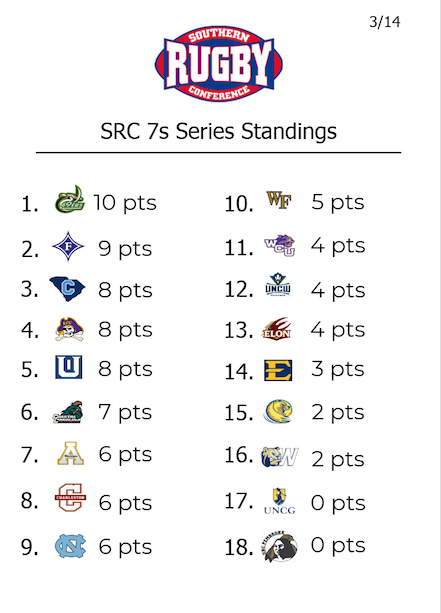Image resolution: width=441 pixels, height=613 pixels.
Task: Select the UNC interlocking NC logo
Action: click(70, 546)
